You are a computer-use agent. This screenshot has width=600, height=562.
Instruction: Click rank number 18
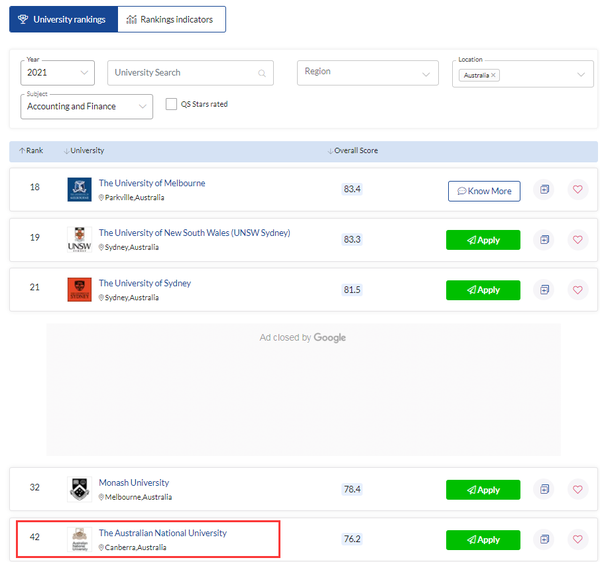(35, 187)
